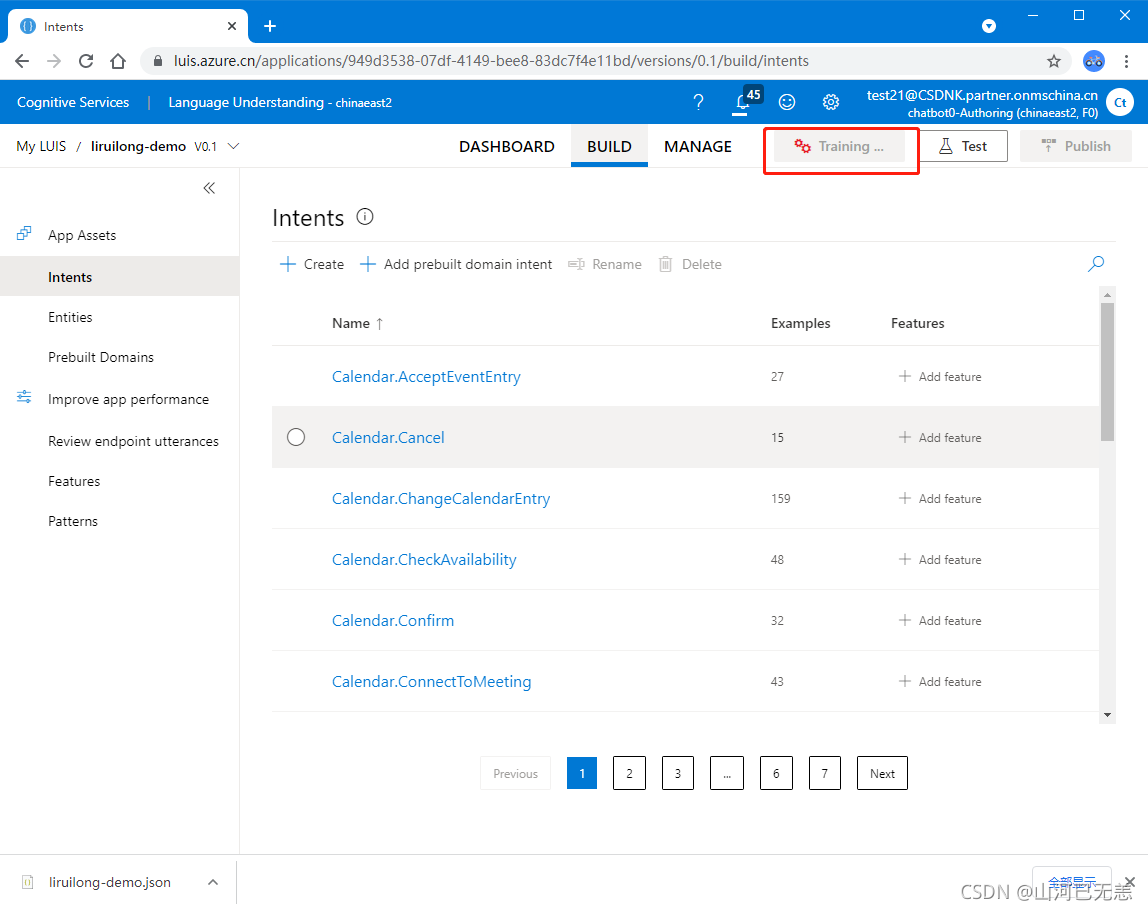This screenshot has height=910, width=1148.
Task: Click the tab search dropdown circle icon
Action: coord(988,26)
